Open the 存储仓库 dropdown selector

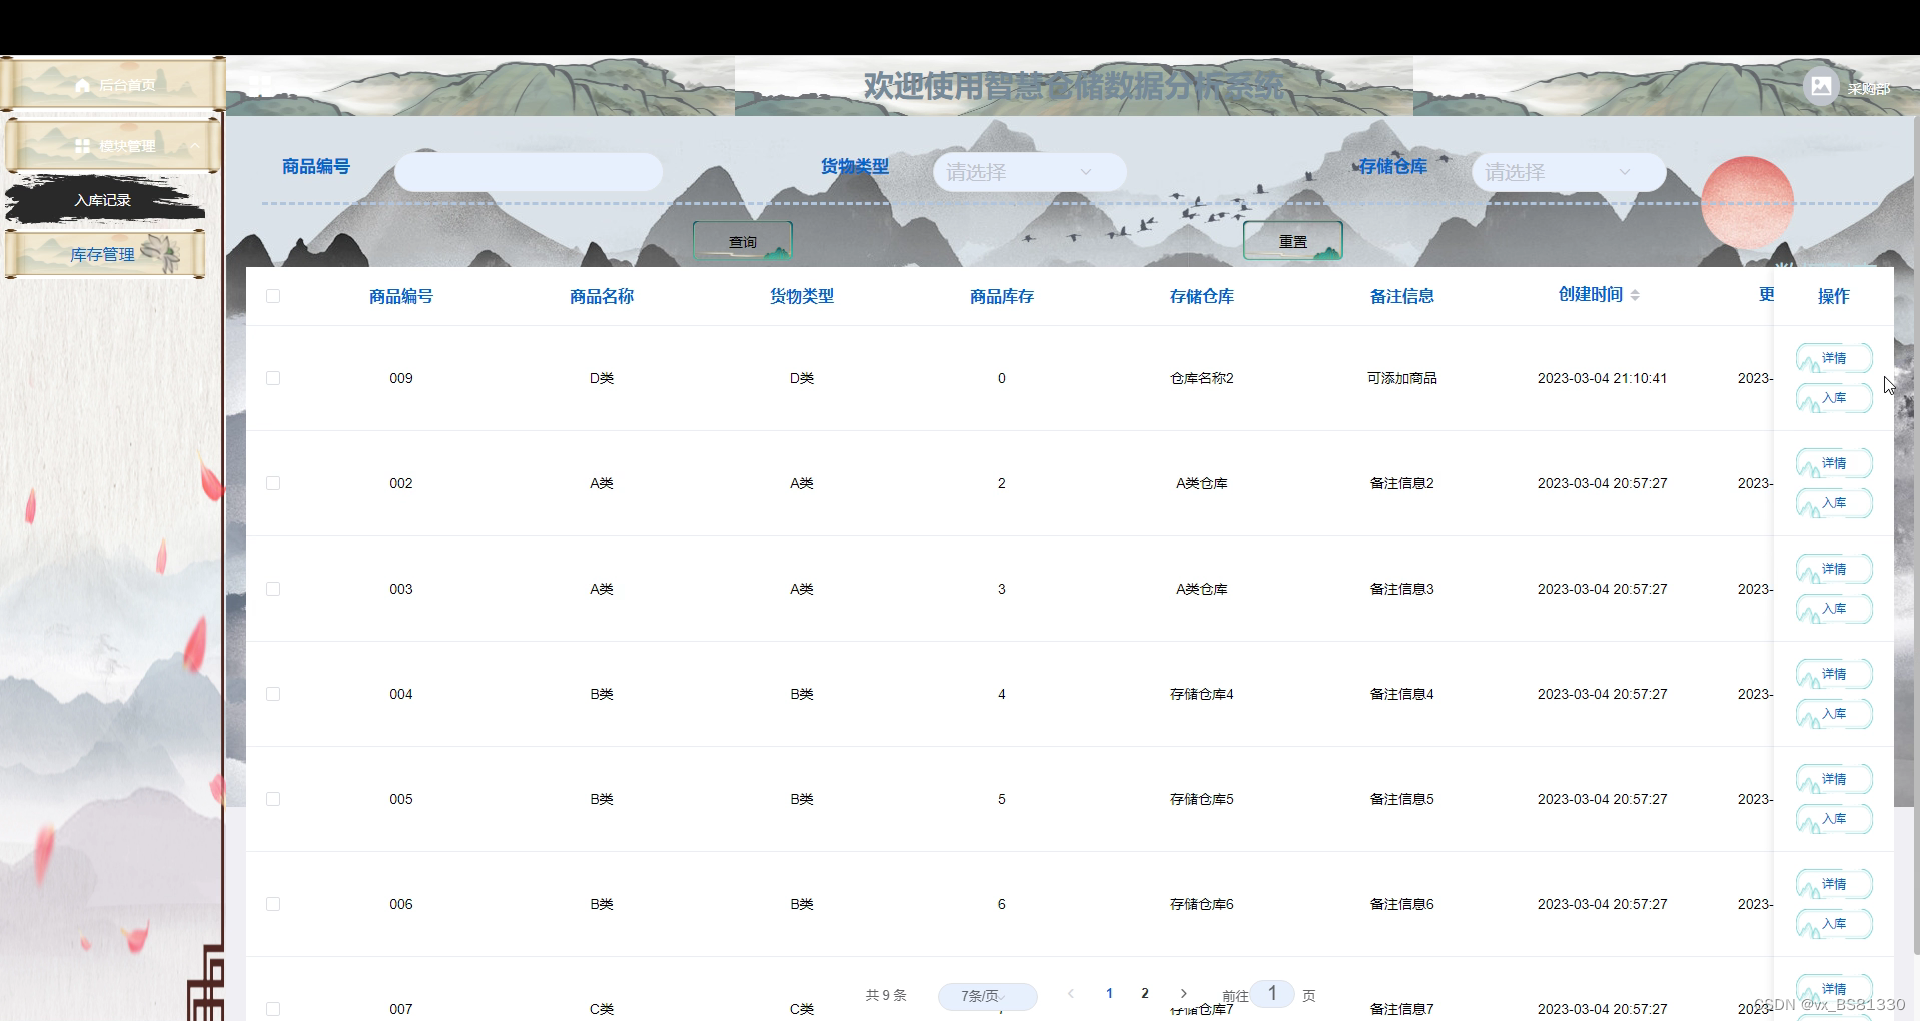(1568, 172)
